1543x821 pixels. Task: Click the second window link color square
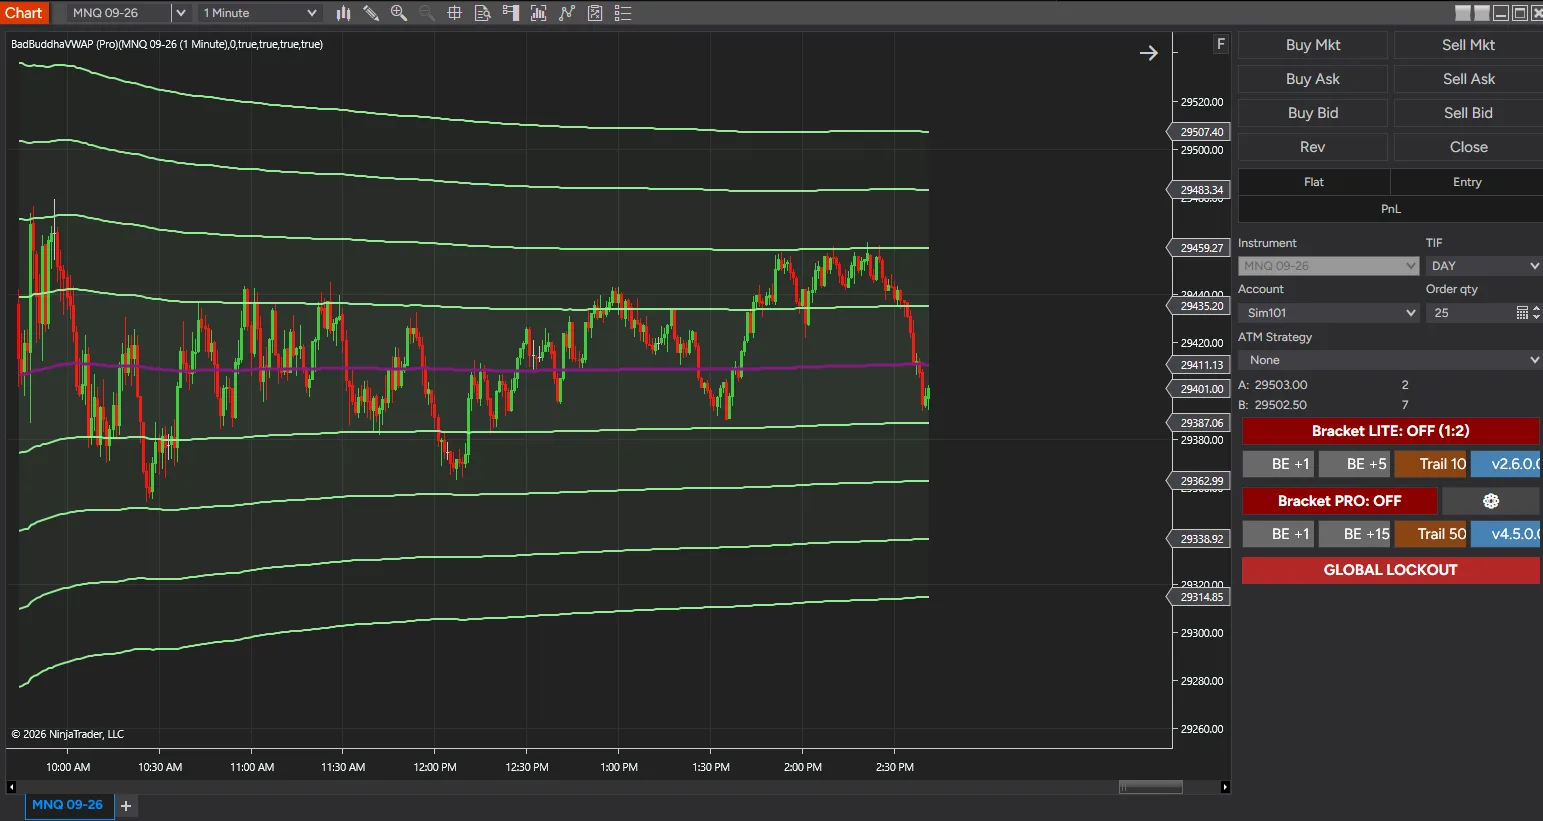point(1482,13)
